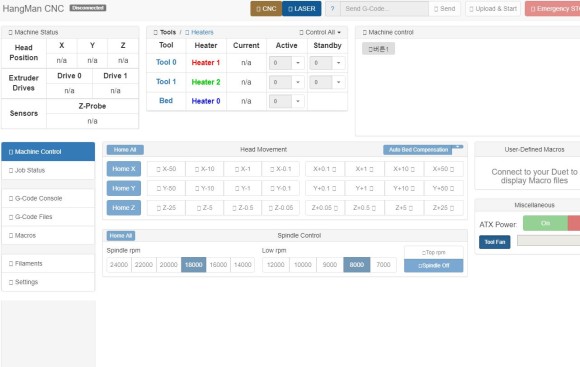Image resolution: width=580 pixels, height=367 pixels.
Task: Click the Top rpm button
Action: click(x=434, y=252)
